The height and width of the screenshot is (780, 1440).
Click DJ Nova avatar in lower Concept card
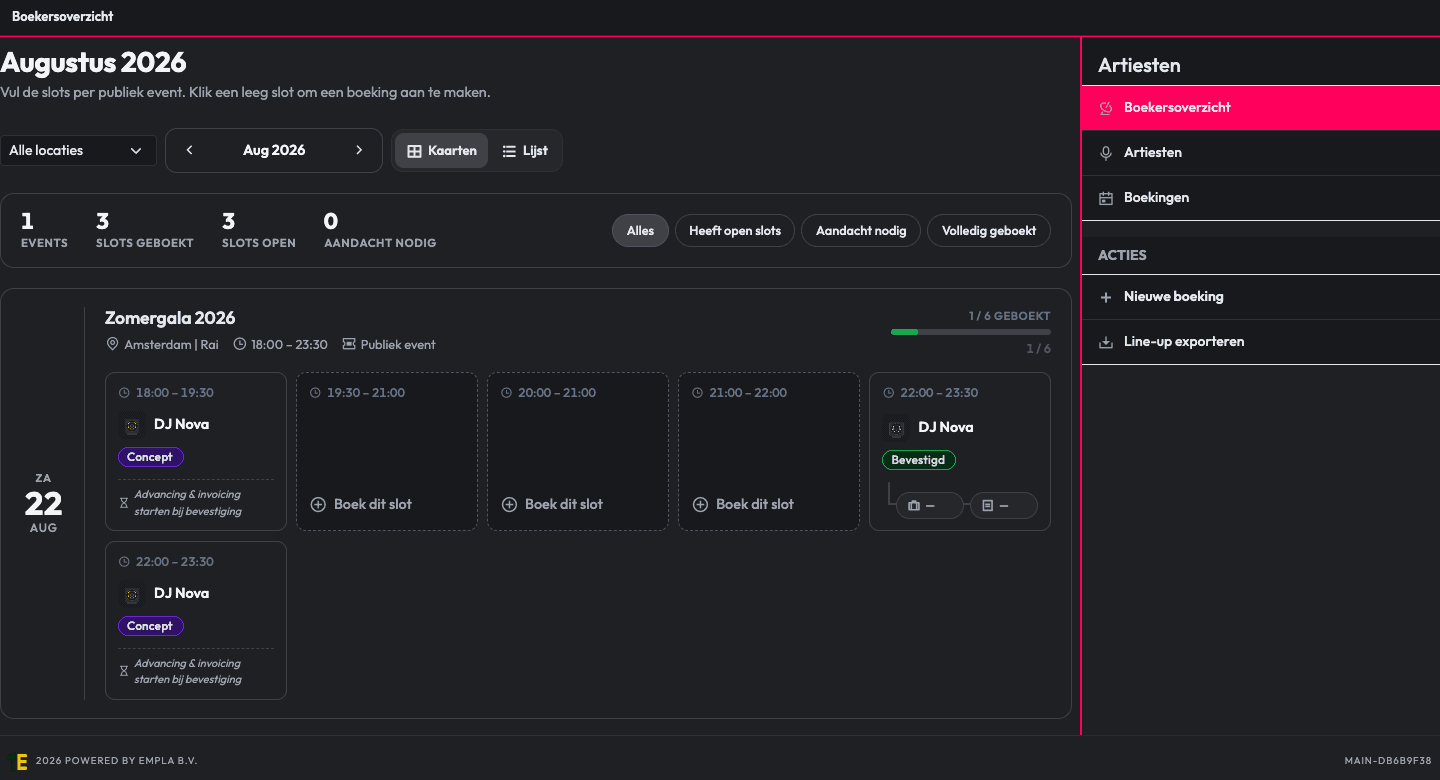[132, 594]
